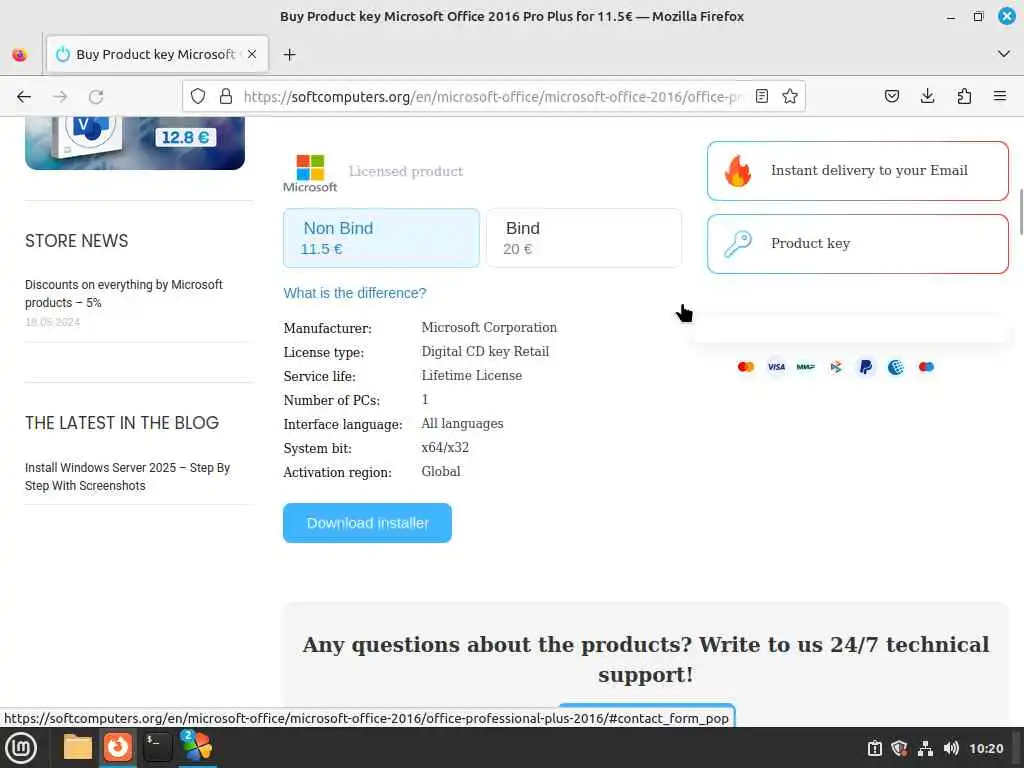Open the colorful pinwheel app in taskbar
Image resolution: width=1024 pixels, height=768 pixels.
(x=197, y=746)
